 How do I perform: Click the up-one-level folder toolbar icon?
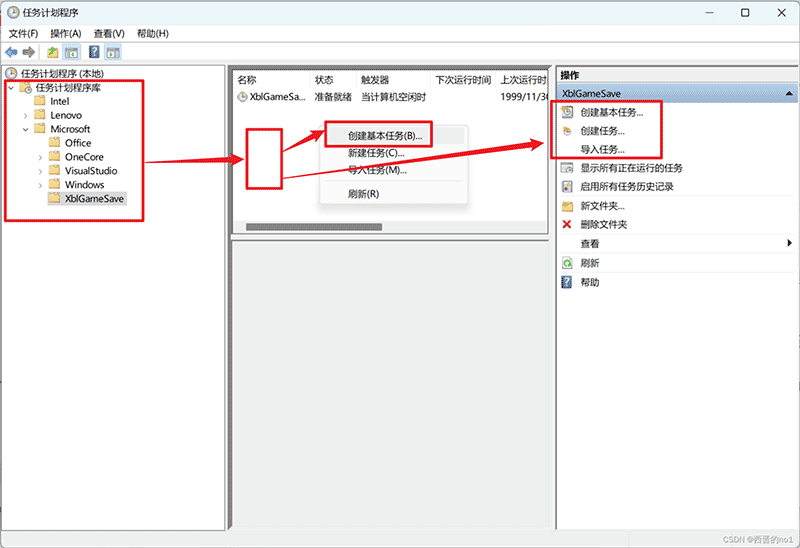pyautogui.click(x=52, y=52)
